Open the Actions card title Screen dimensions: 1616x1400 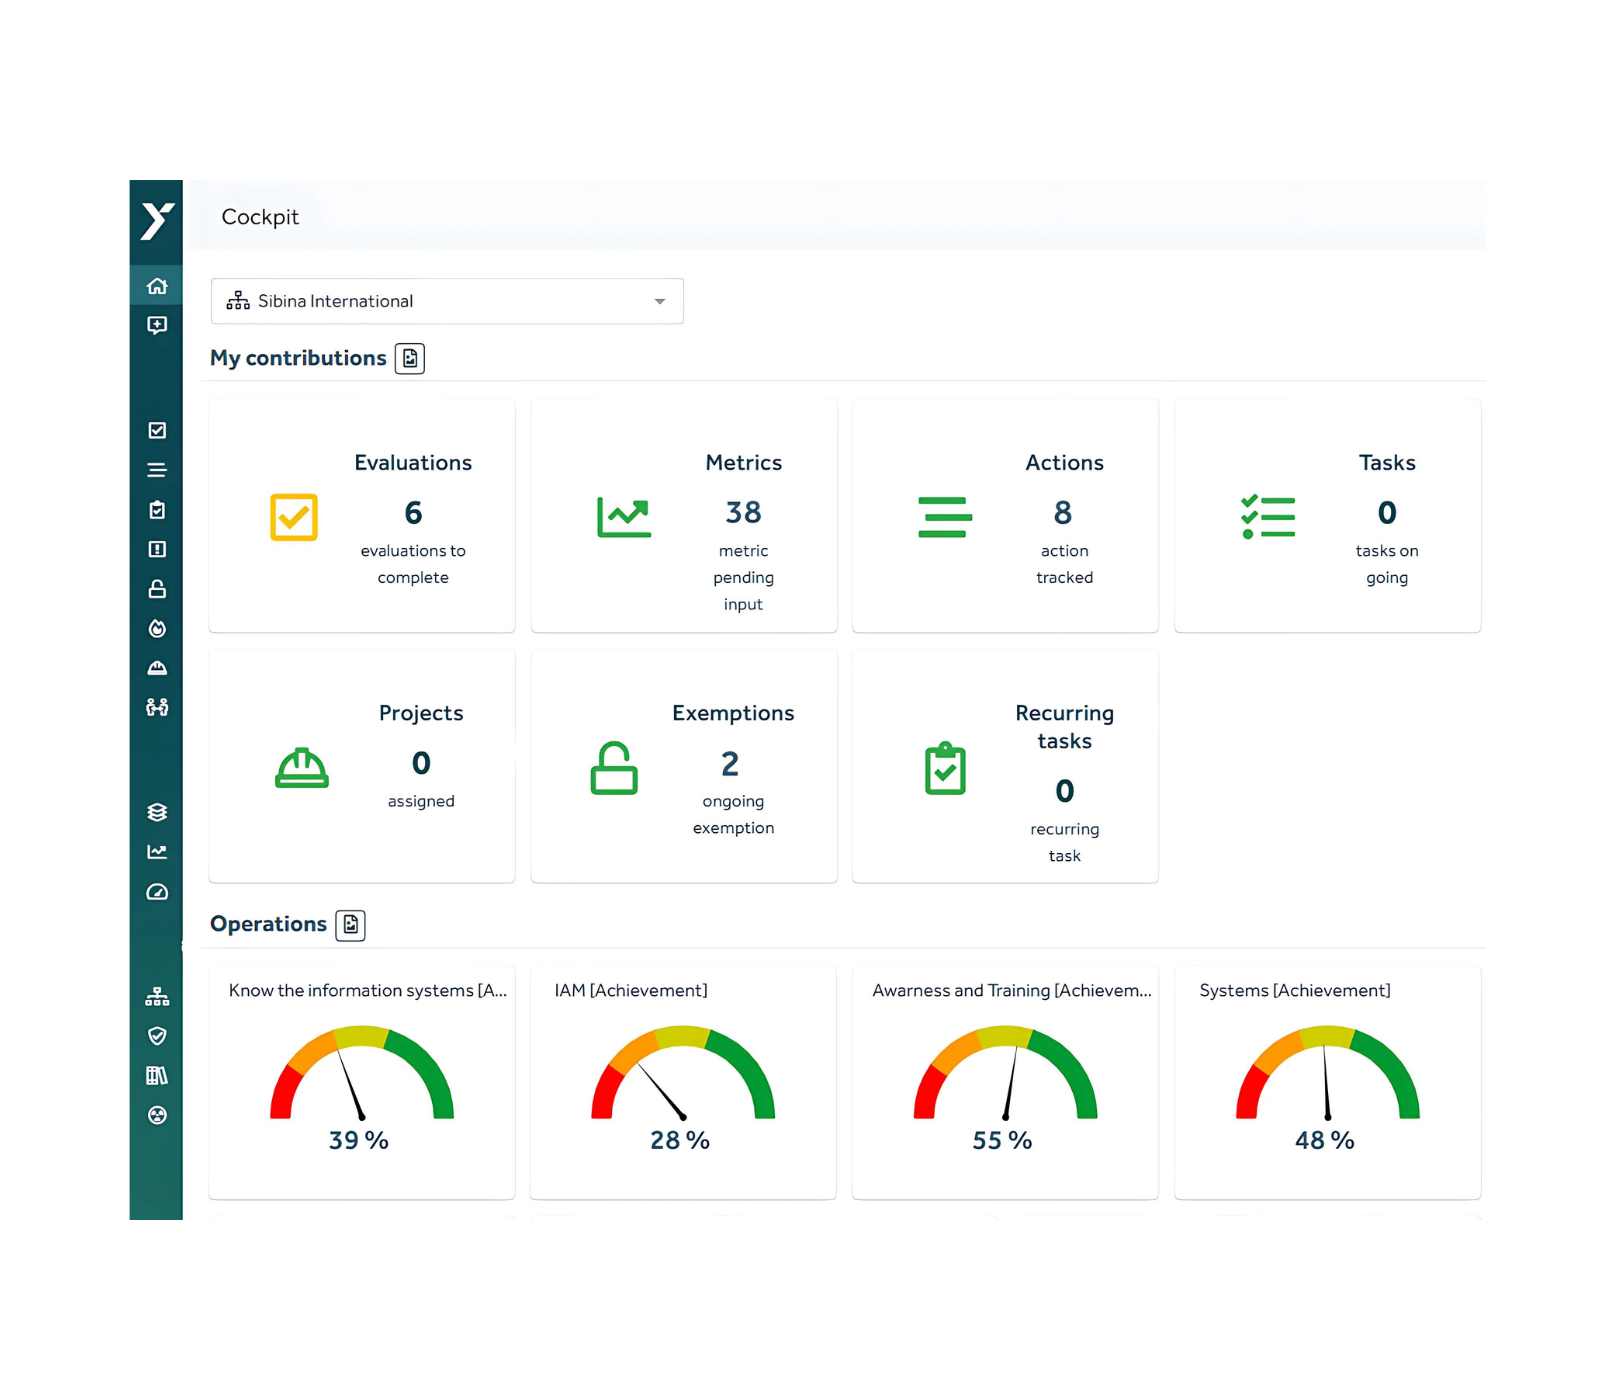pos(1064,463)
